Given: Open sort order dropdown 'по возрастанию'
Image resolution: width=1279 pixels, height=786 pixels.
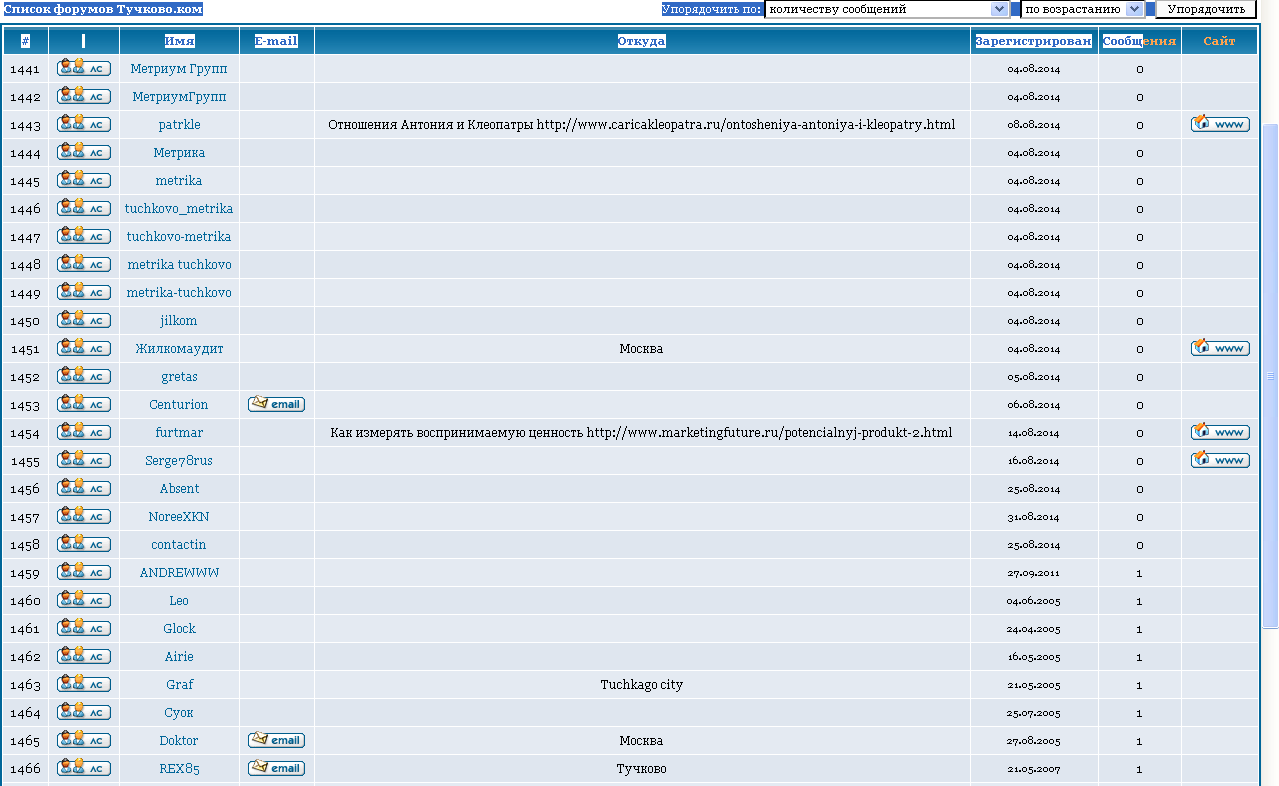Looking at the screenshot, I should [x=1083, y=9].
